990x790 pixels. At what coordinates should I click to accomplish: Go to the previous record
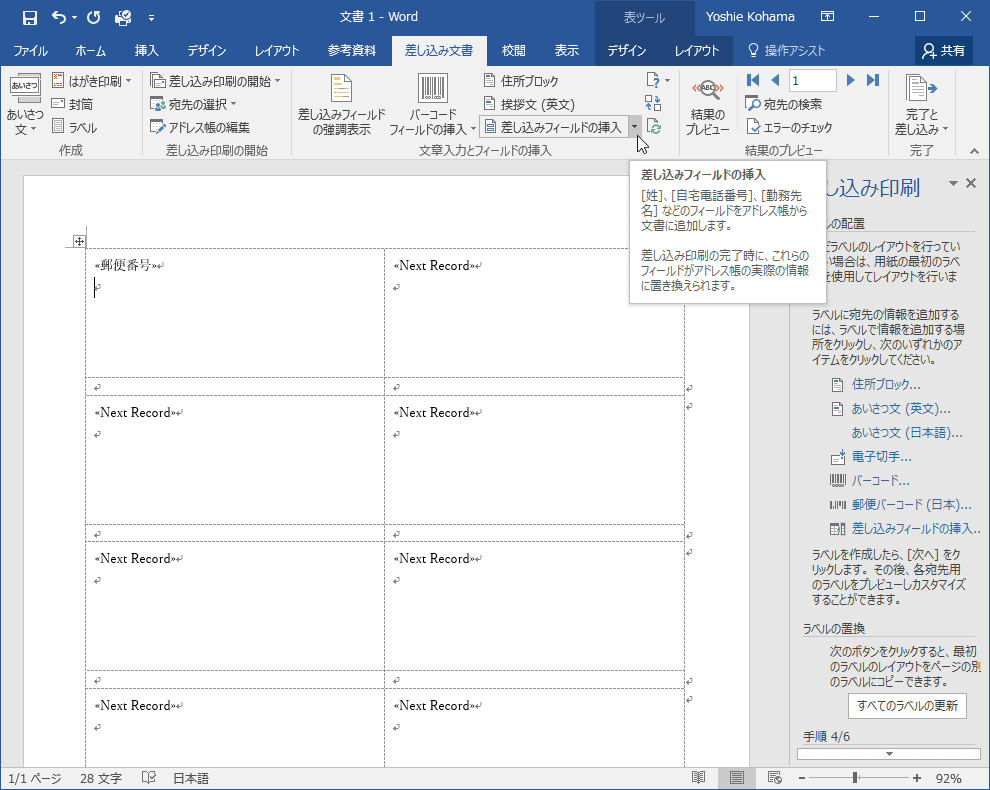point(775,80)
